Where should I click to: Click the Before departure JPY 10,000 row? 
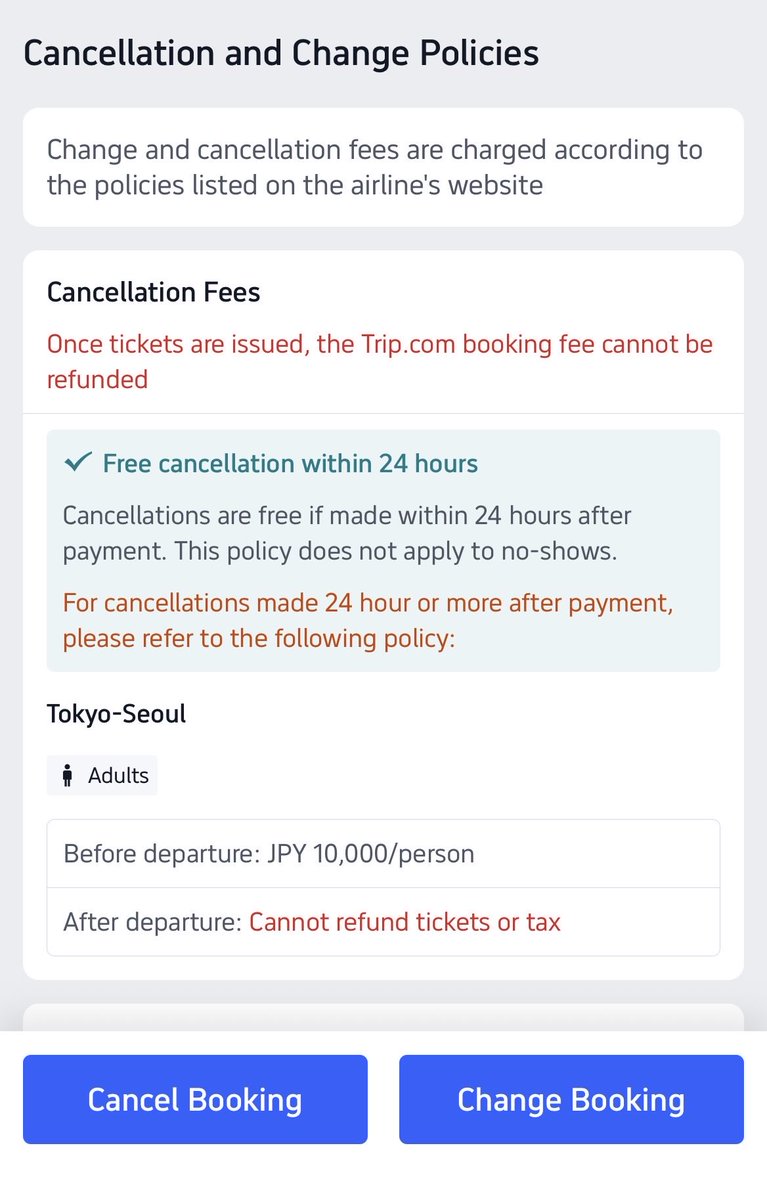click(383, 854)
